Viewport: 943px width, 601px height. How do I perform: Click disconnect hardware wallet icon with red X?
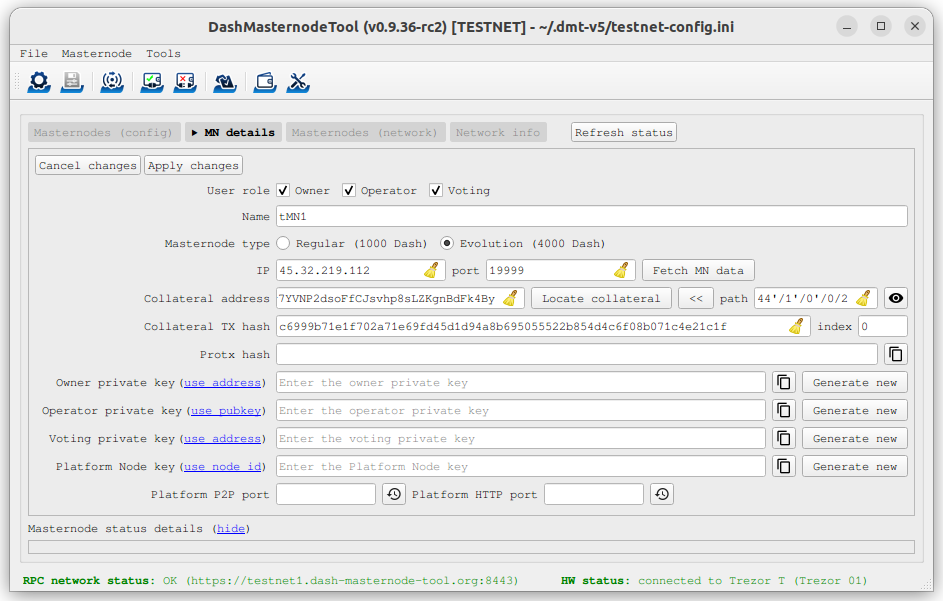point(185,82)
